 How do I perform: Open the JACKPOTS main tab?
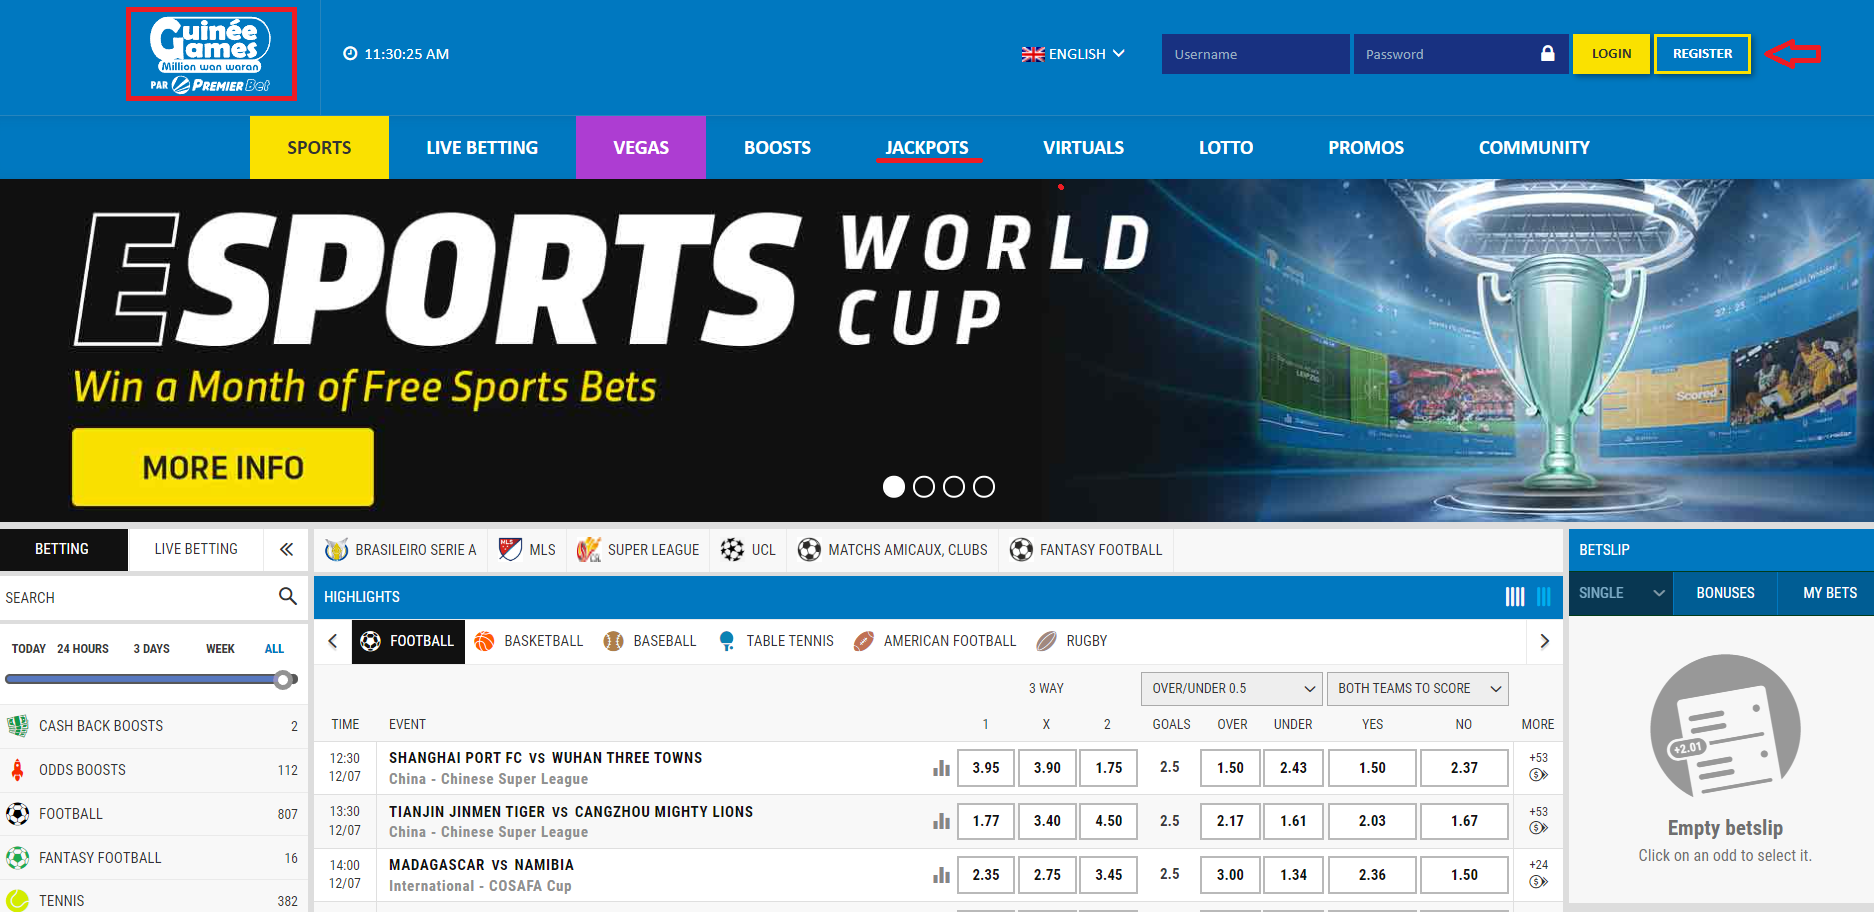(x=927, y=148)
